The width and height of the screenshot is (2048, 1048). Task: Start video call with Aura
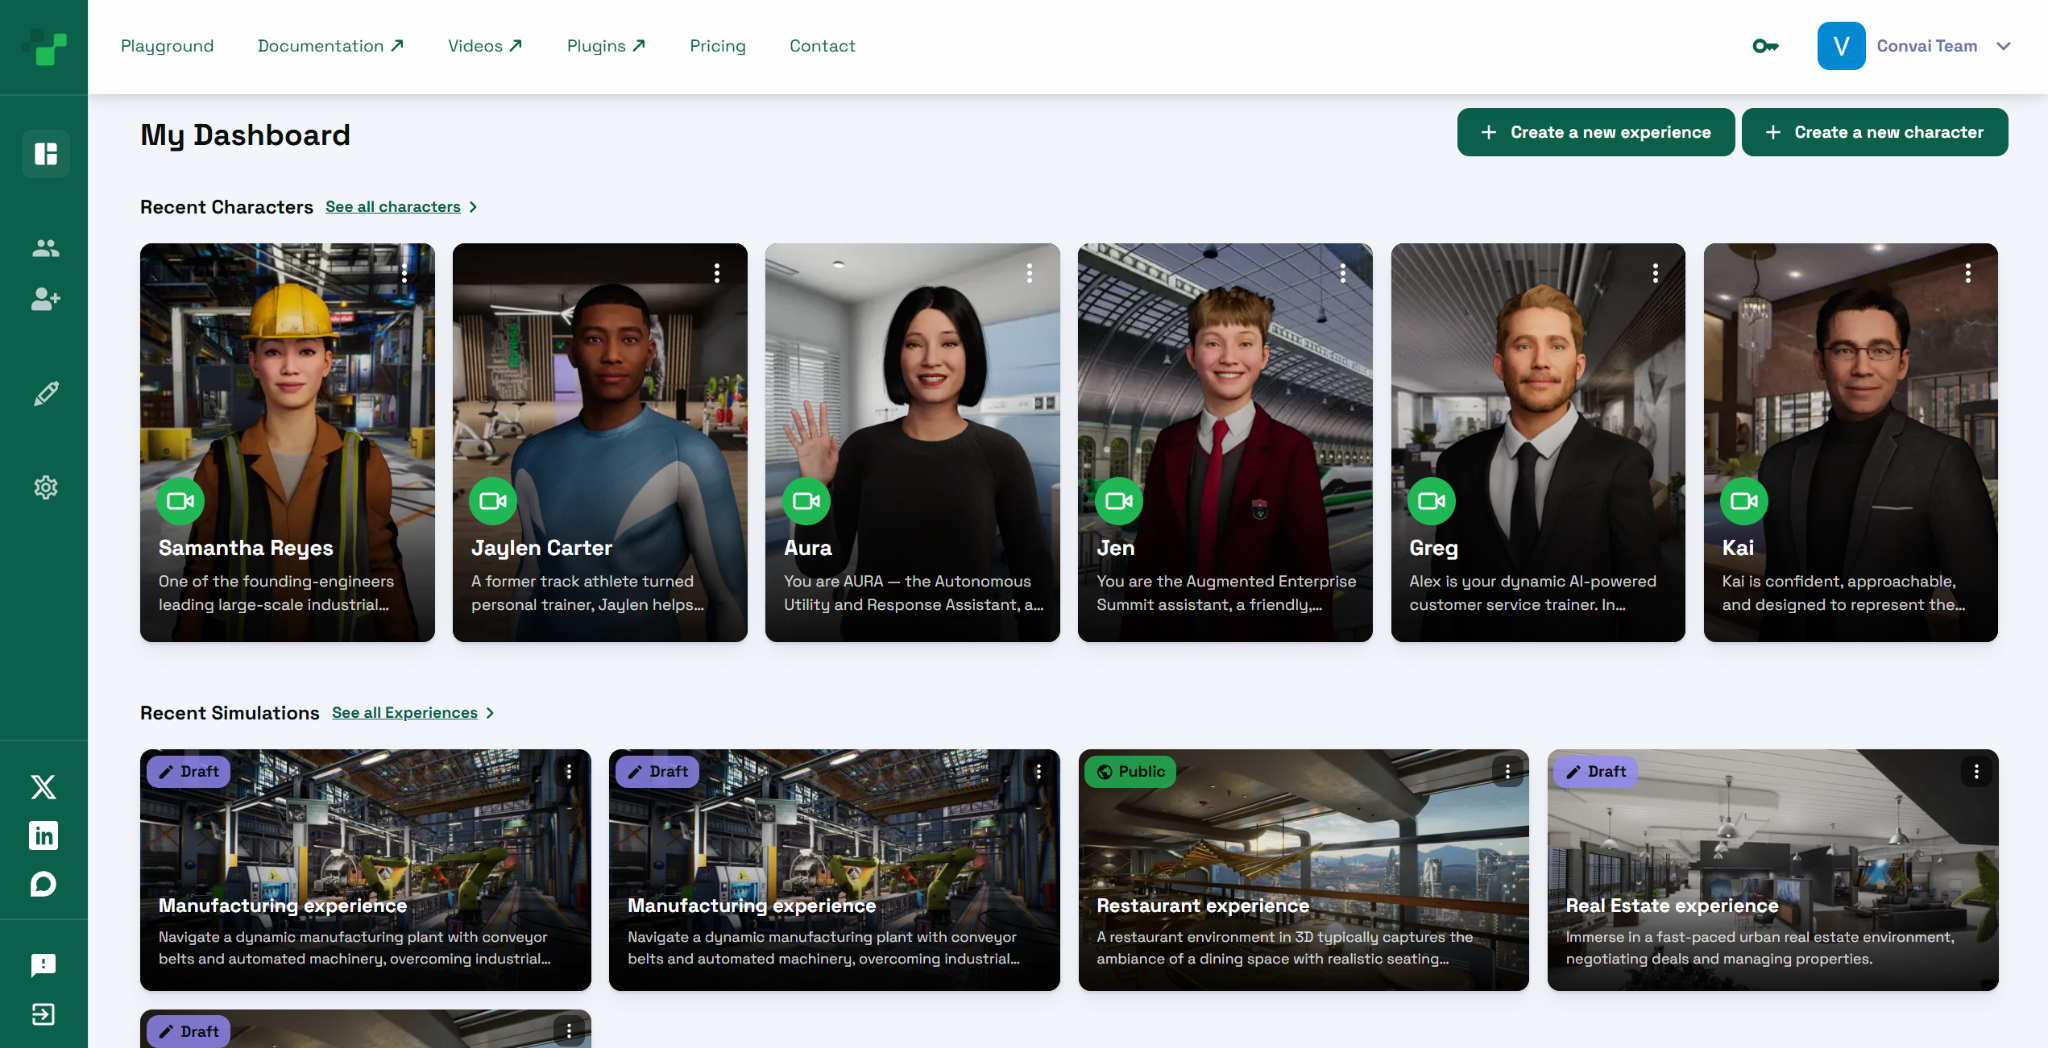[806, 501]
